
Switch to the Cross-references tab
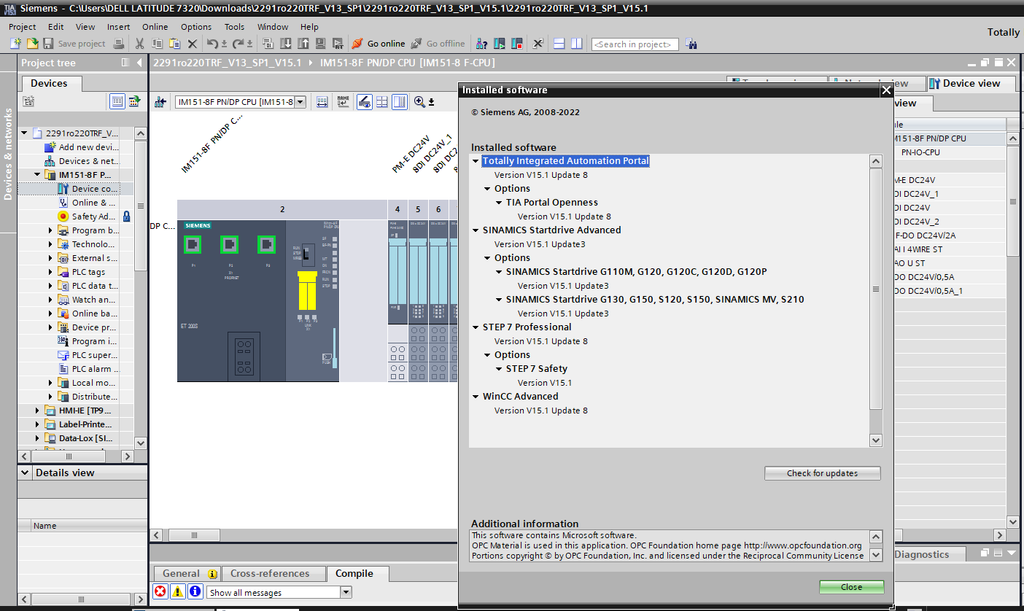click(x=270, y=573)
